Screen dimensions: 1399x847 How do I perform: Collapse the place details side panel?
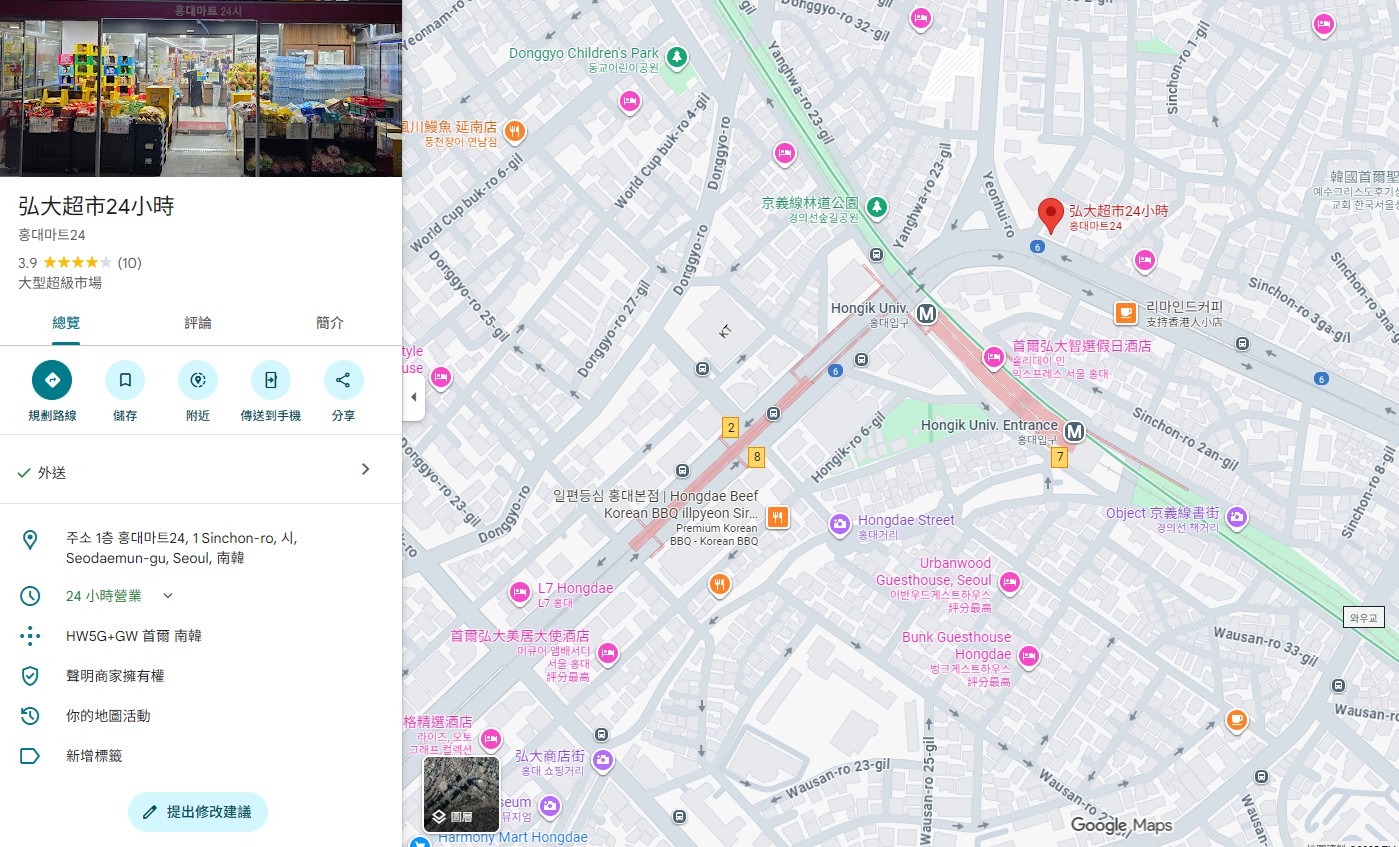click(414, 397)
